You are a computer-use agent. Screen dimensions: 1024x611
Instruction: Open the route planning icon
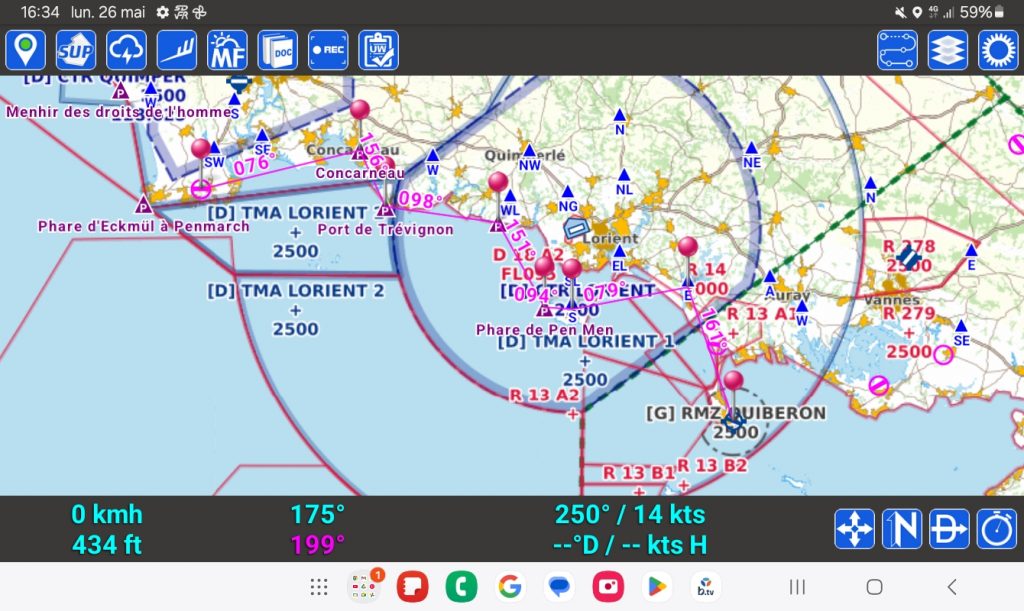click(x=897, y=50)
